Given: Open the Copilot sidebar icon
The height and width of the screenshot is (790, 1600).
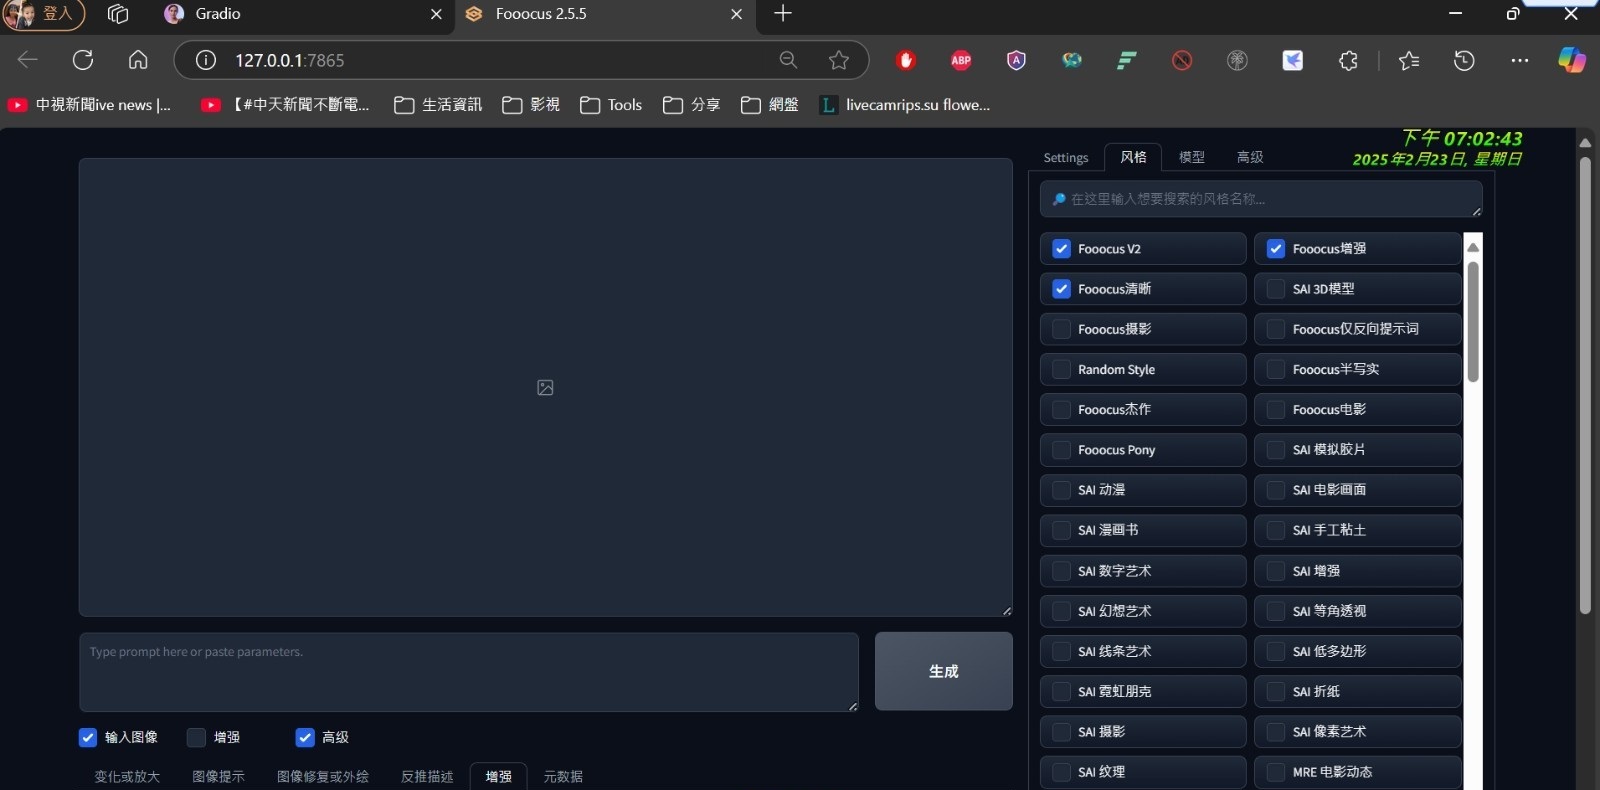Looking at the screenshot, I should coord(1571,60).
